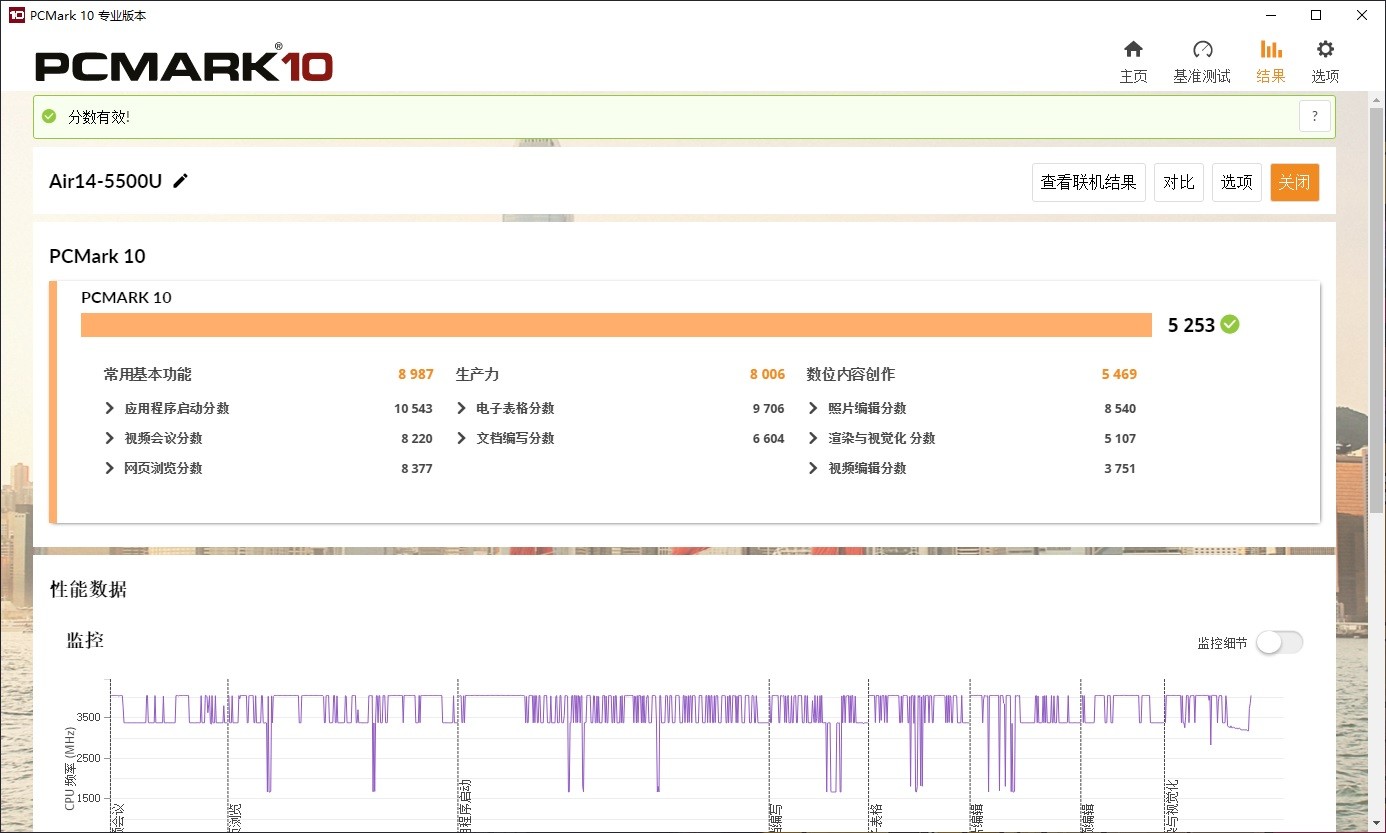The height and width of the screenshot is (833, 1386).
Task: Click the value 9 706
Action: coord(769,408)
